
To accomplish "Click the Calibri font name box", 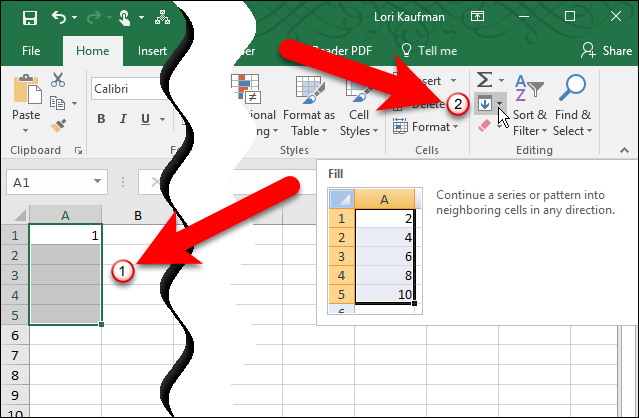I will (128, 89).
